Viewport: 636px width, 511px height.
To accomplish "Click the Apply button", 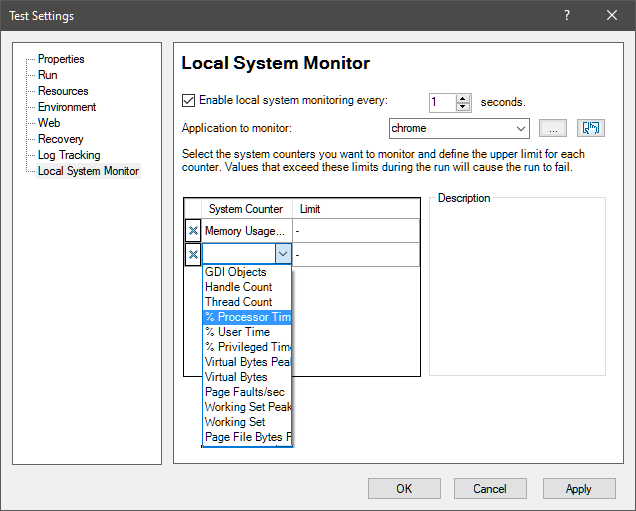I will tap(579, 489).
